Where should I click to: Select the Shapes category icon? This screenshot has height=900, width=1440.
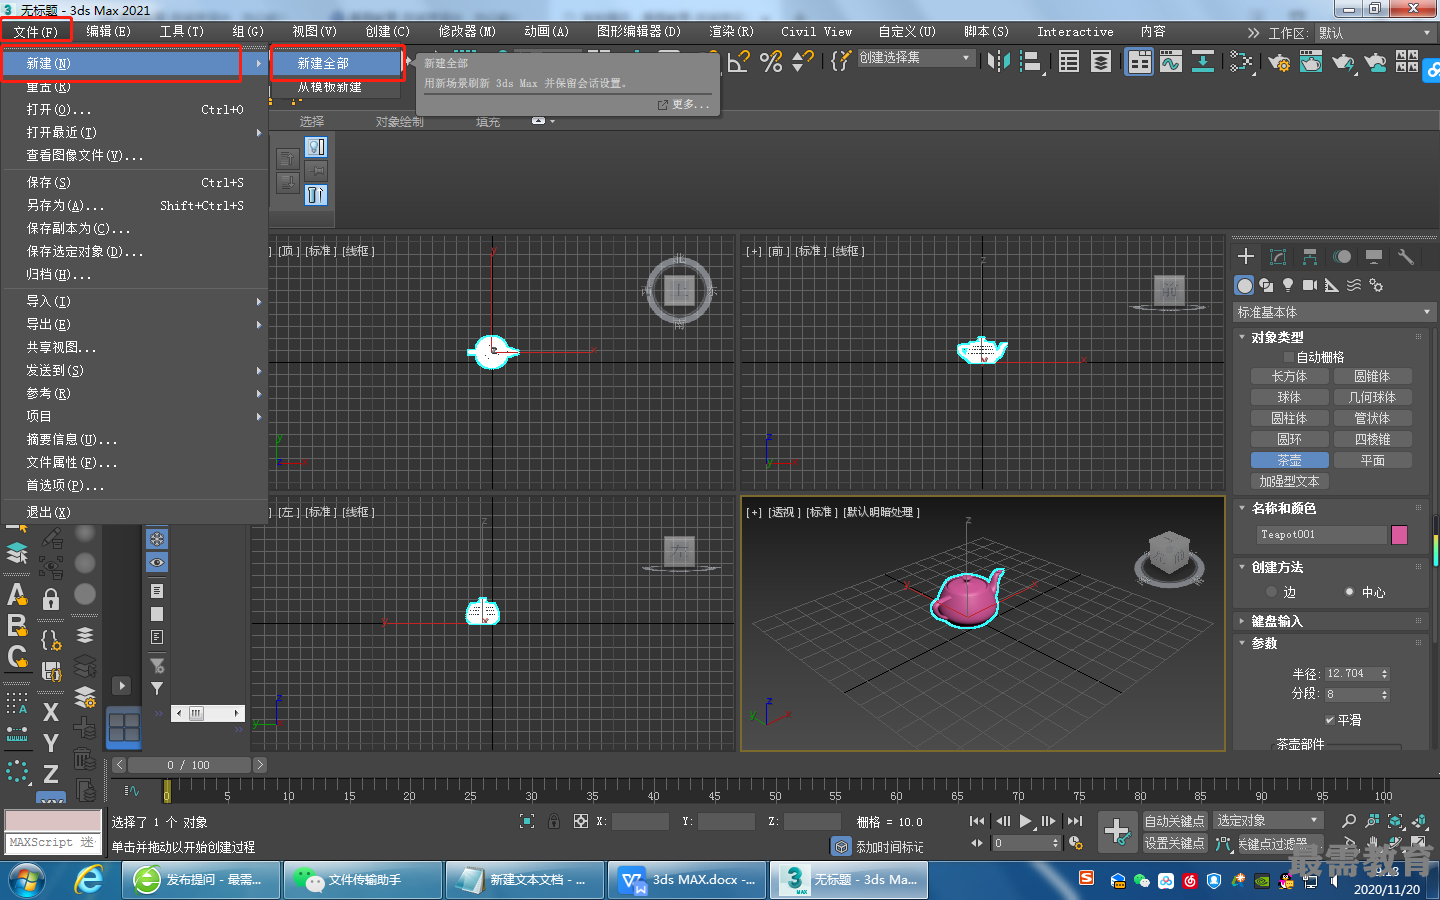[x=1266, y=285]
